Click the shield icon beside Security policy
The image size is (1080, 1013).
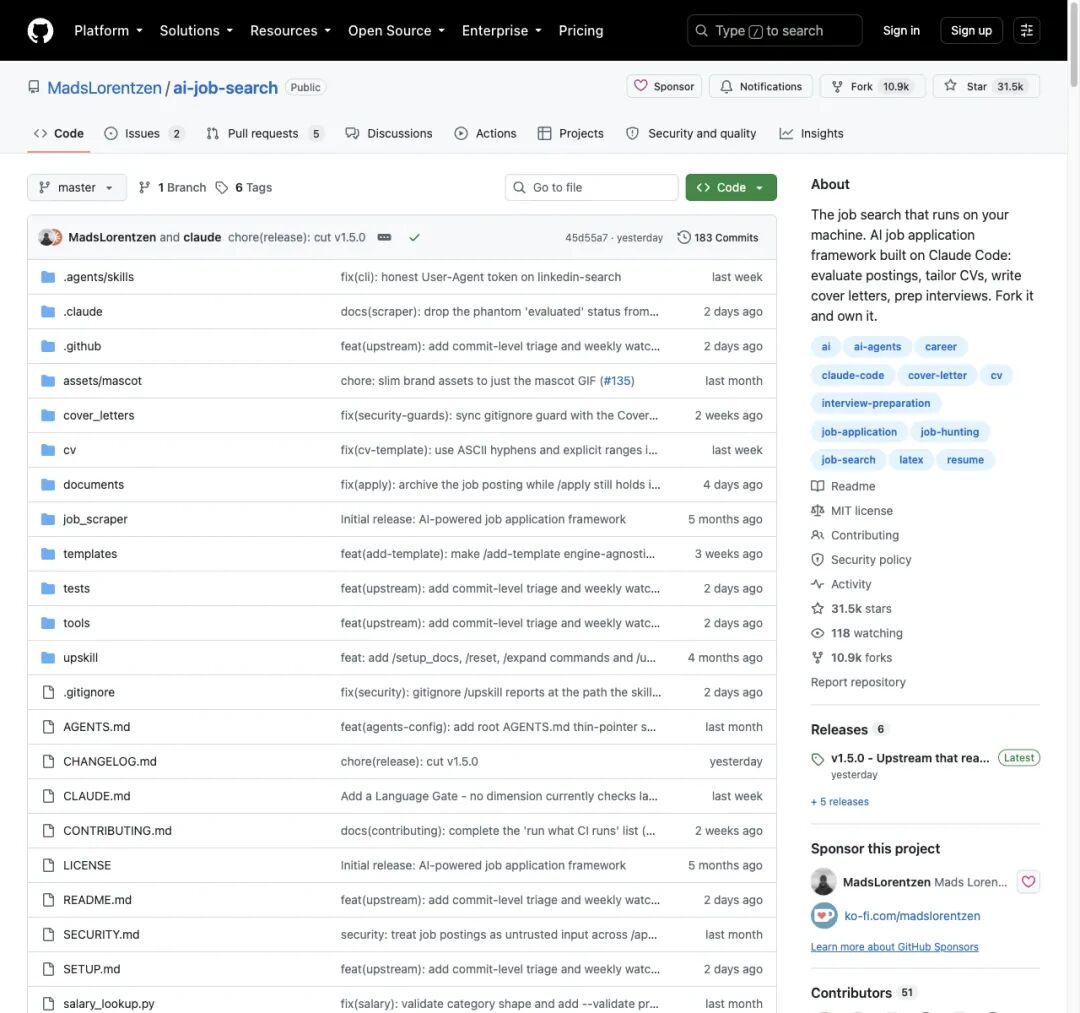click(x=818, y=560)
